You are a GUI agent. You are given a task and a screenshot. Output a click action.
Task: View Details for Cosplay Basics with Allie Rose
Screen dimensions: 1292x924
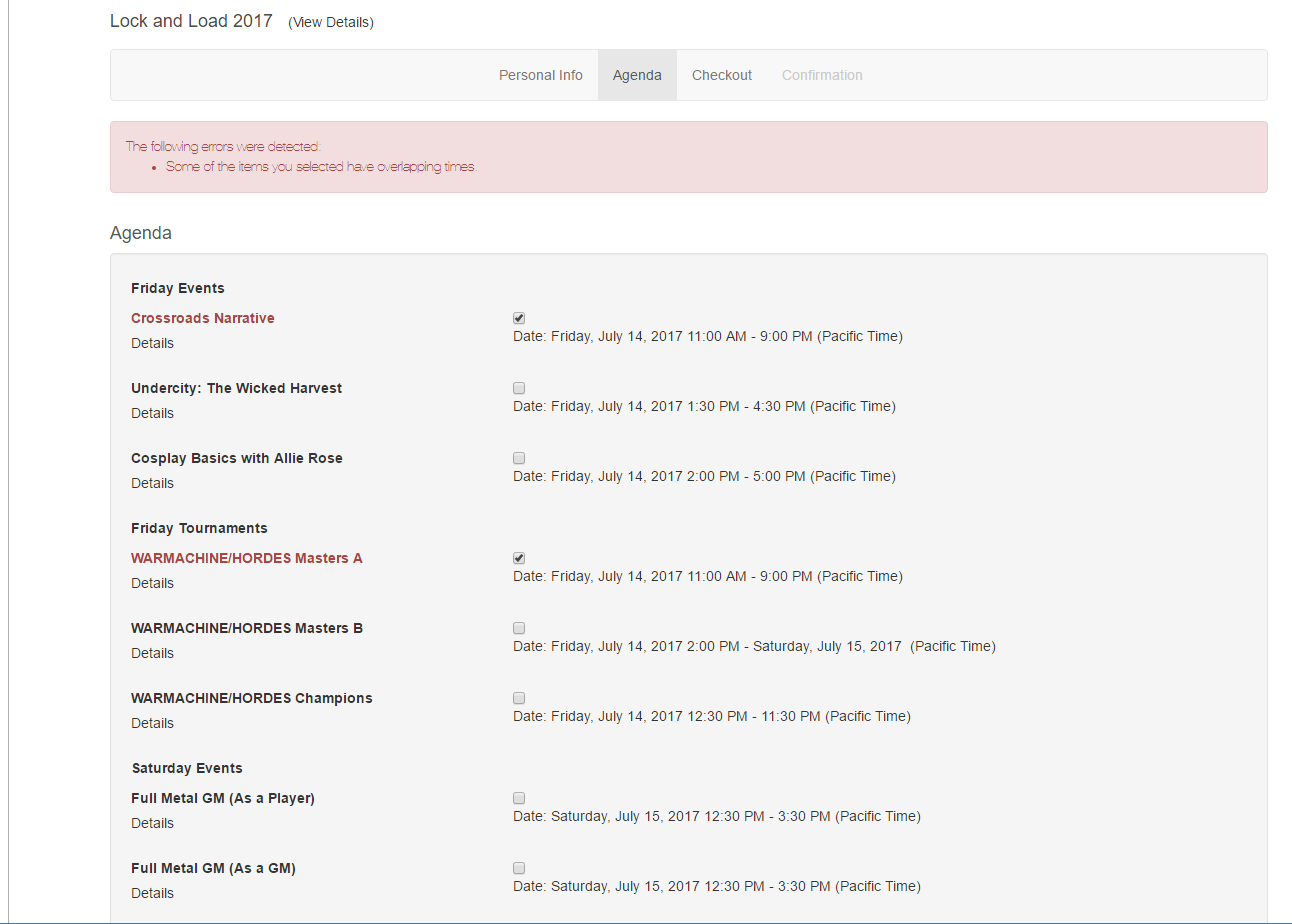pos(152,483)
